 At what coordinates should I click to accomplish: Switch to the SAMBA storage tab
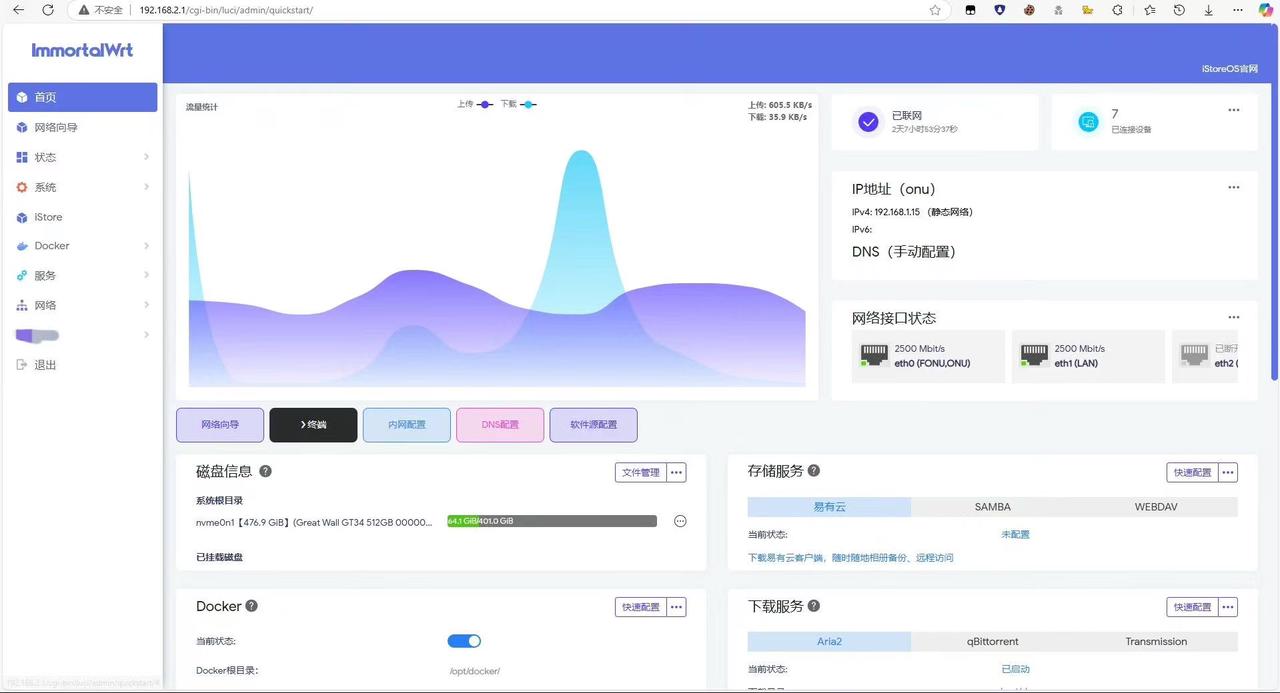coord(992,507)
